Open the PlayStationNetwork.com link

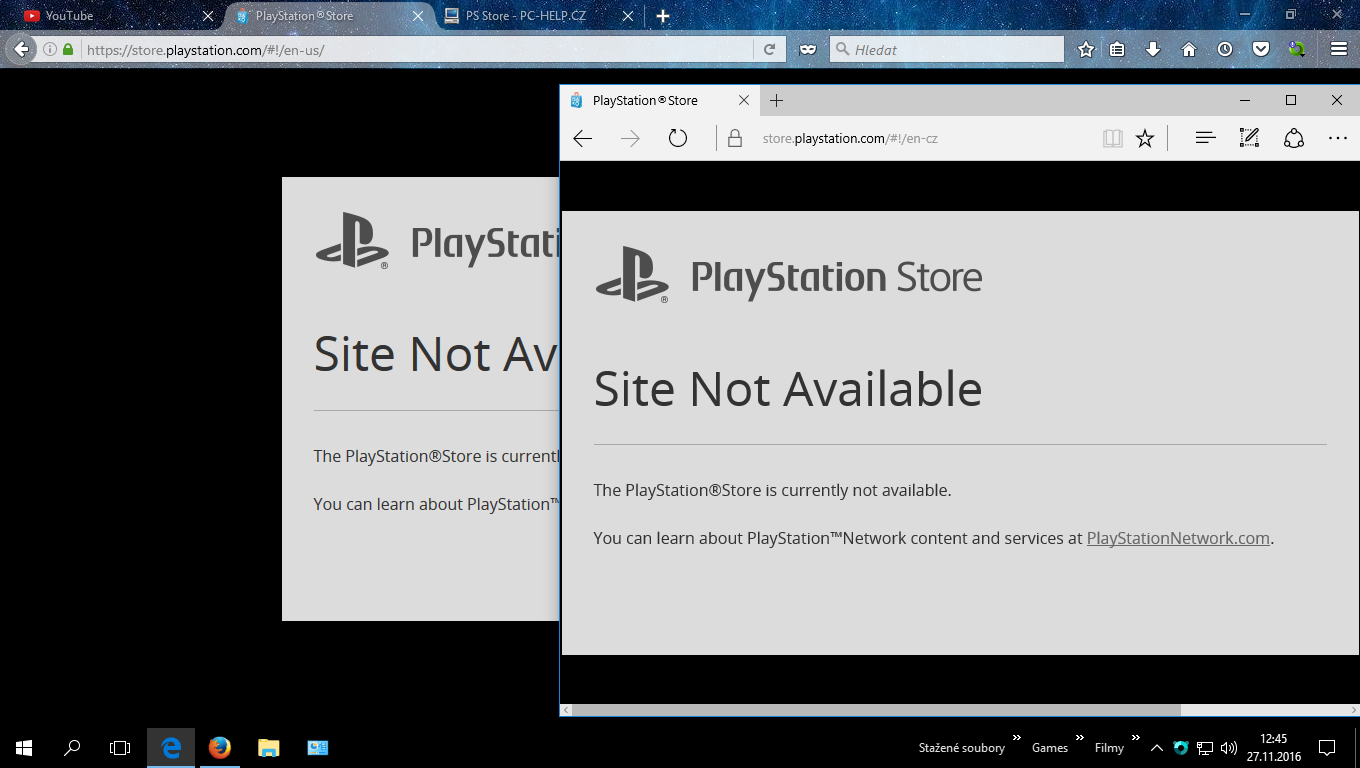pyautogui.click(x=1178, y=538)
